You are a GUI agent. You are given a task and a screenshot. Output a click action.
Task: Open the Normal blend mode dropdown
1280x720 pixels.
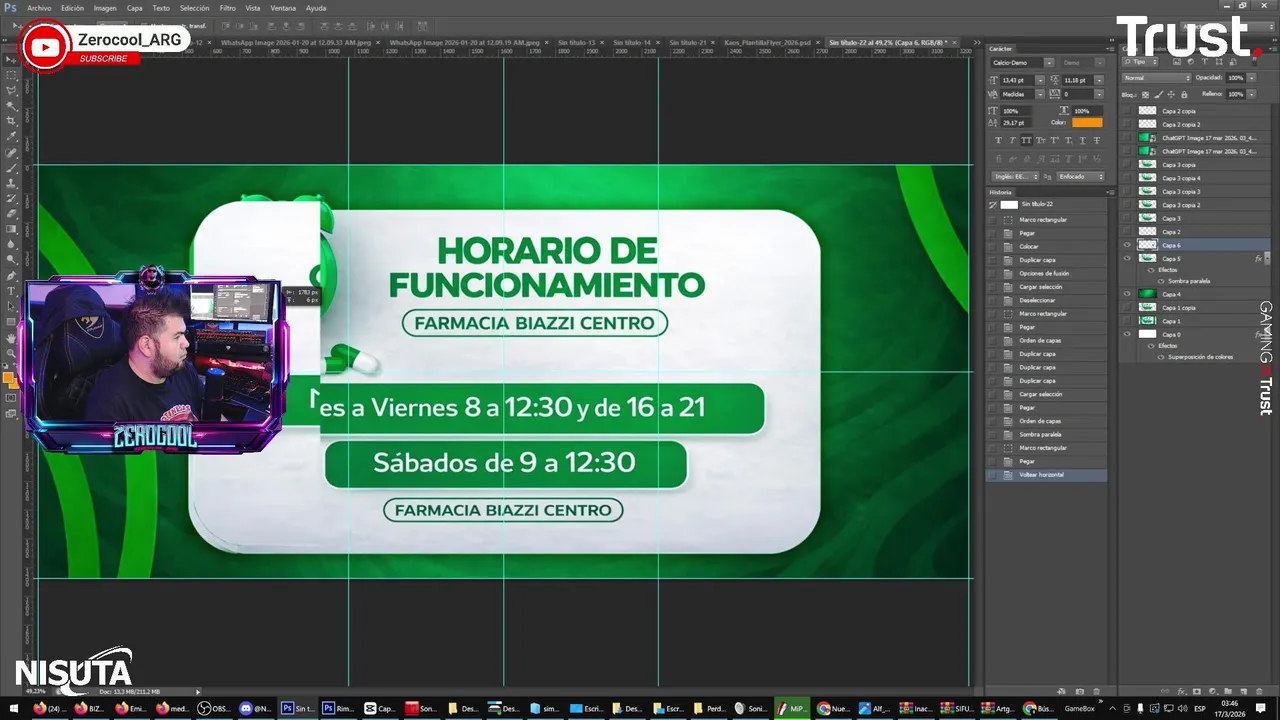pos(1156,78)
